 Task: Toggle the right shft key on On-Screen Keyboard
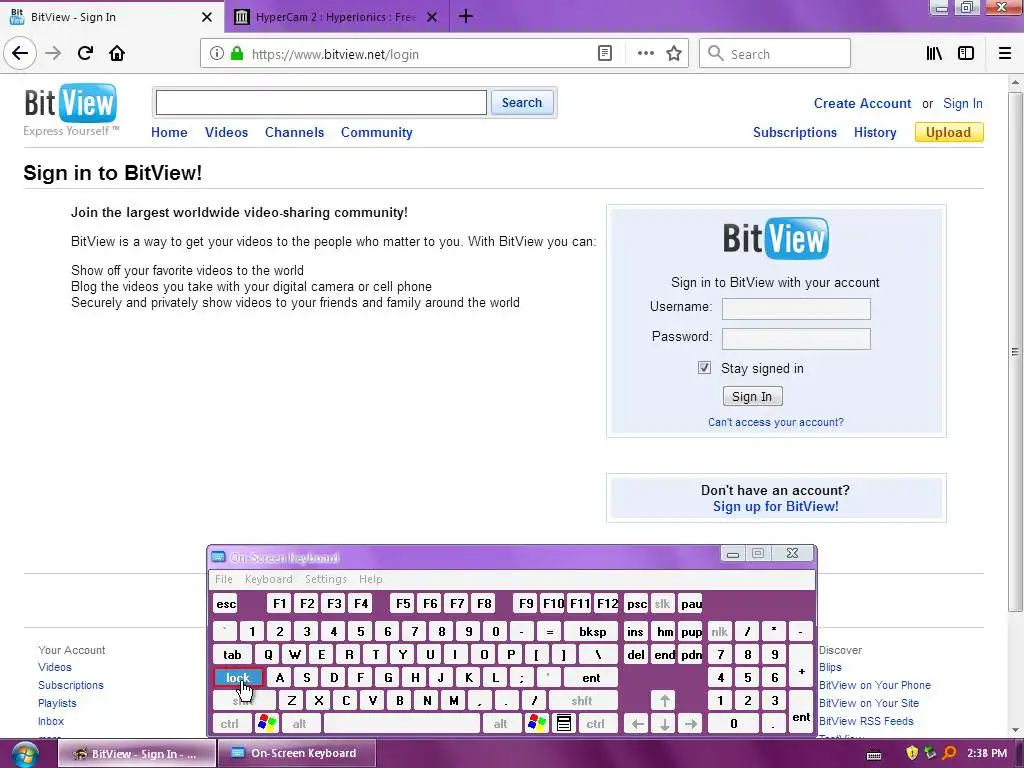coord(583,701)
